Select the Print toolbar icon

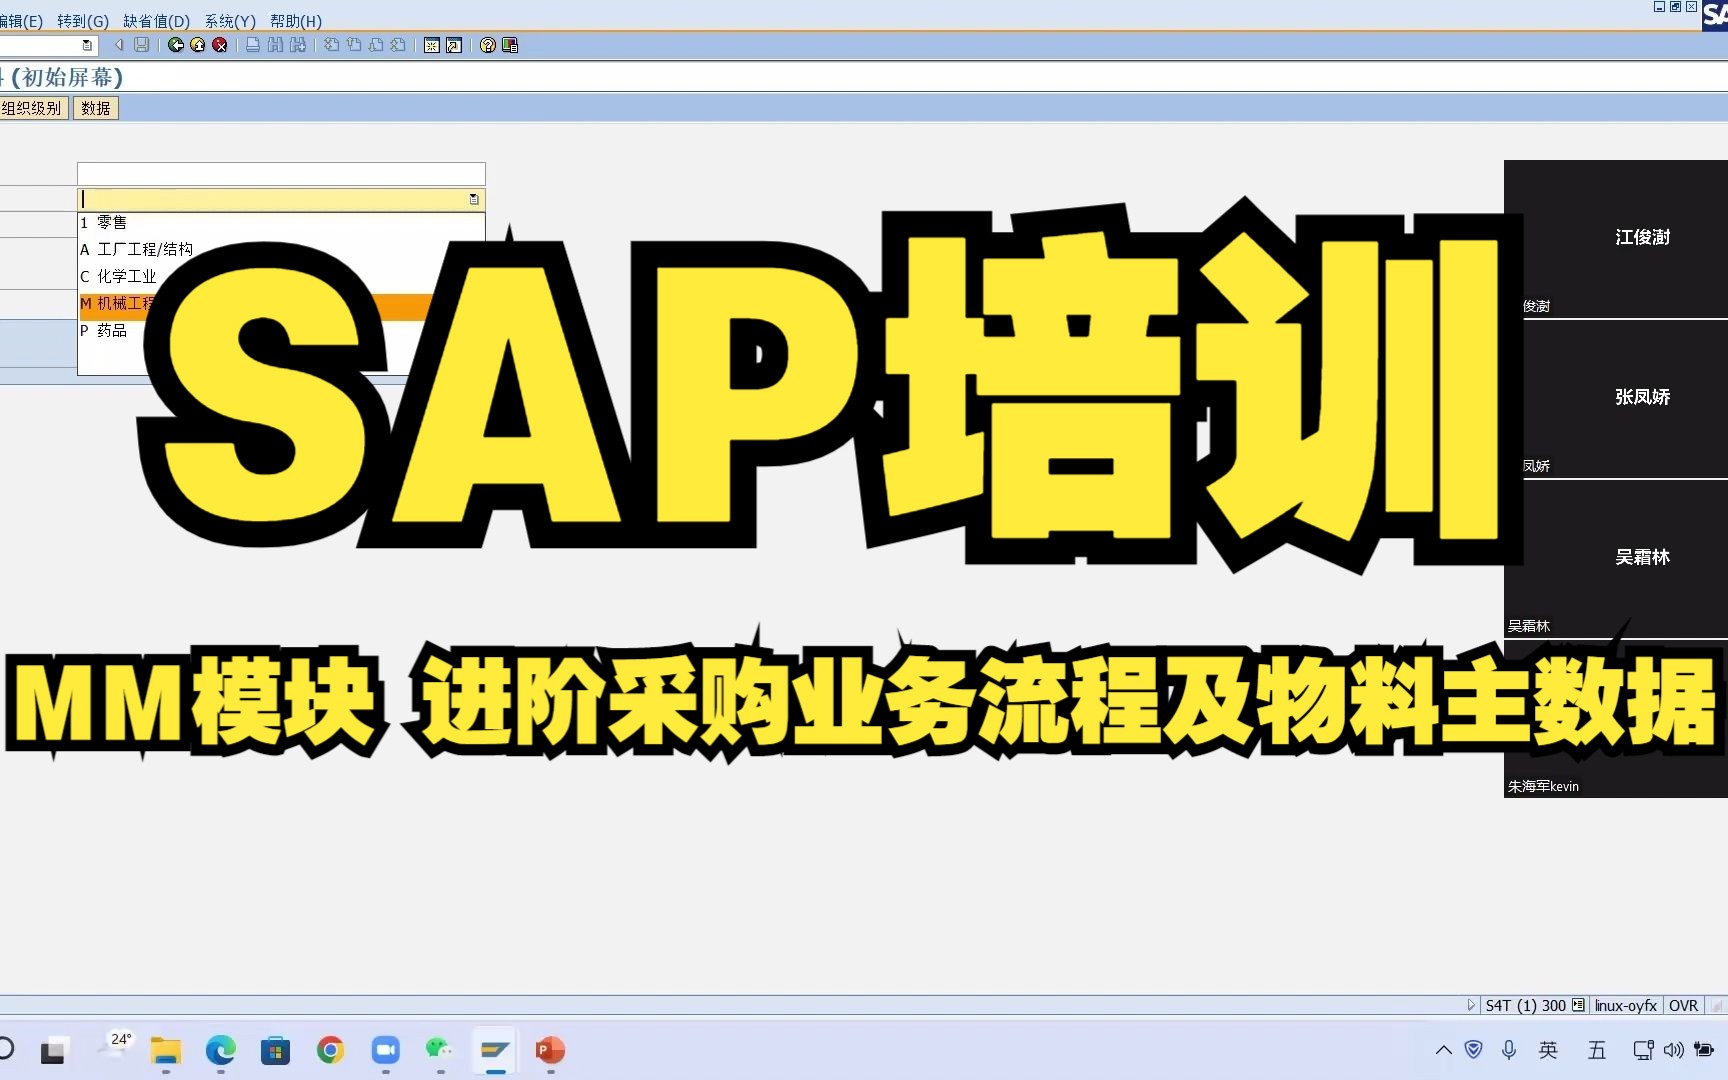click(x=253, y=45)
